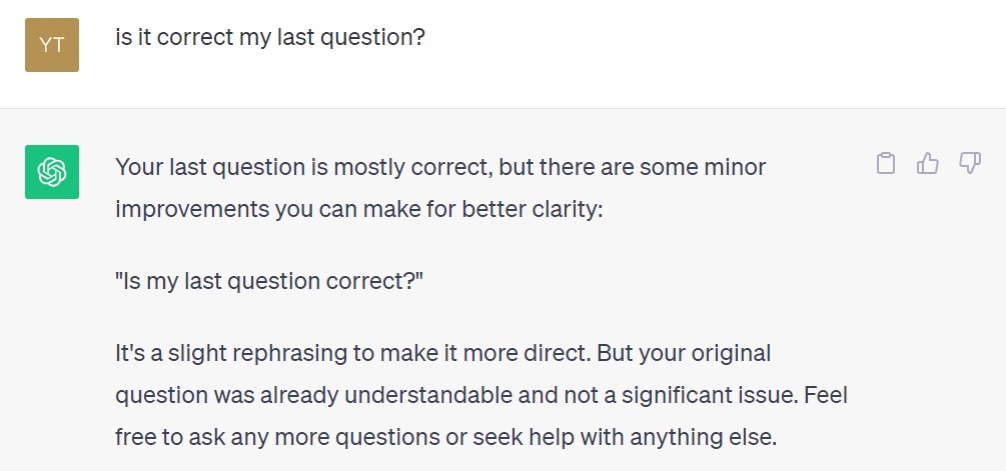Image resolution: width=1006 pixels, height=471 pixels.
Task: Give the response a thumbs up
Action: [x=927, y=163]
